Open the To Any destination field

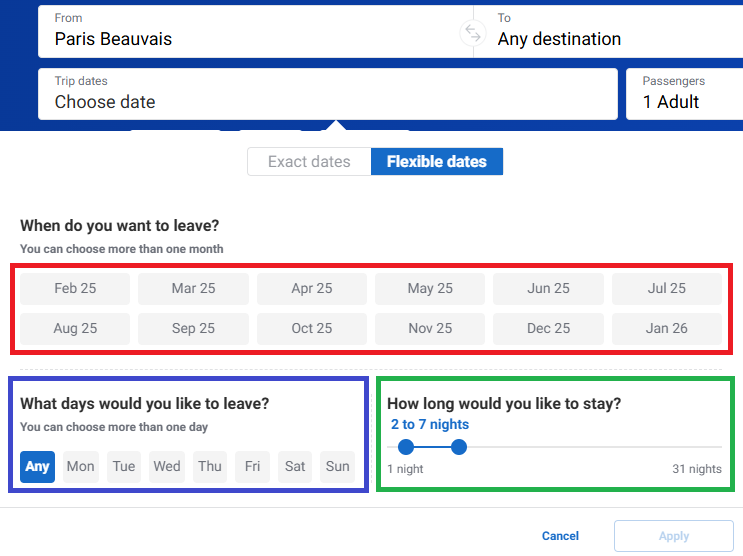pos(610,30)
